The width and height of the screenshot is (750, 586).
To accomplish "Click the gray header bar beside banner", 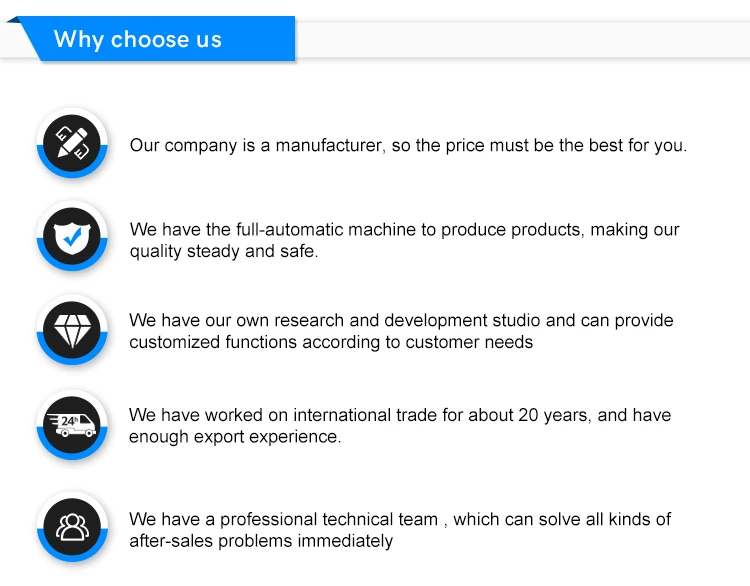I will (520, 40).
